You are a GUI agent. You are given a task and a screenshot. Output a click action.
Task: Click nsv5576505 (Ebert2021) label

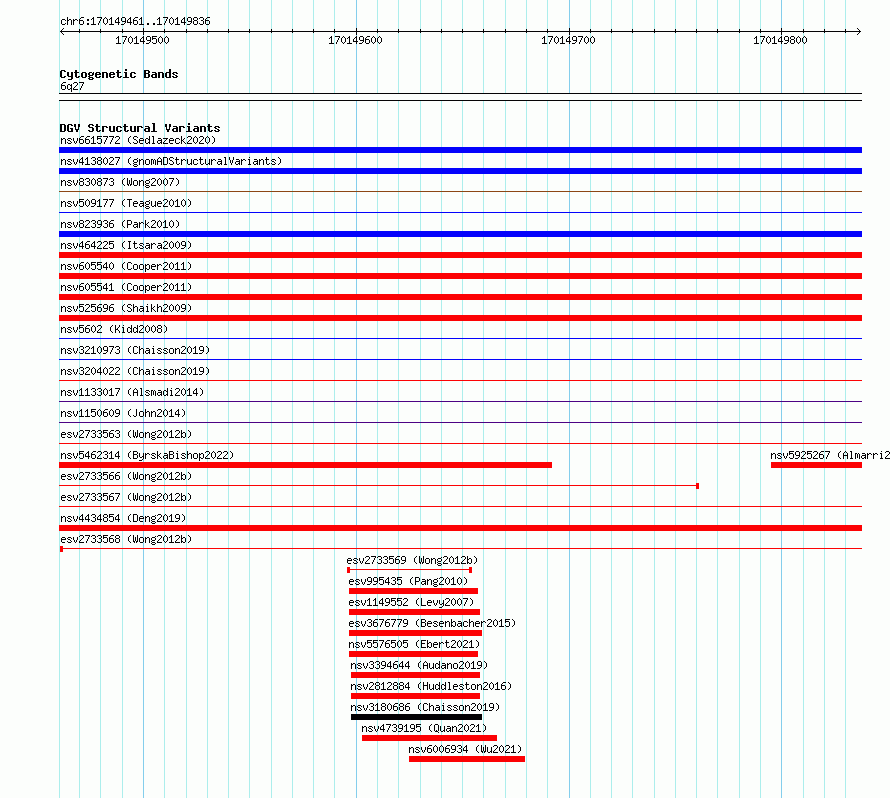coord(414,644)
